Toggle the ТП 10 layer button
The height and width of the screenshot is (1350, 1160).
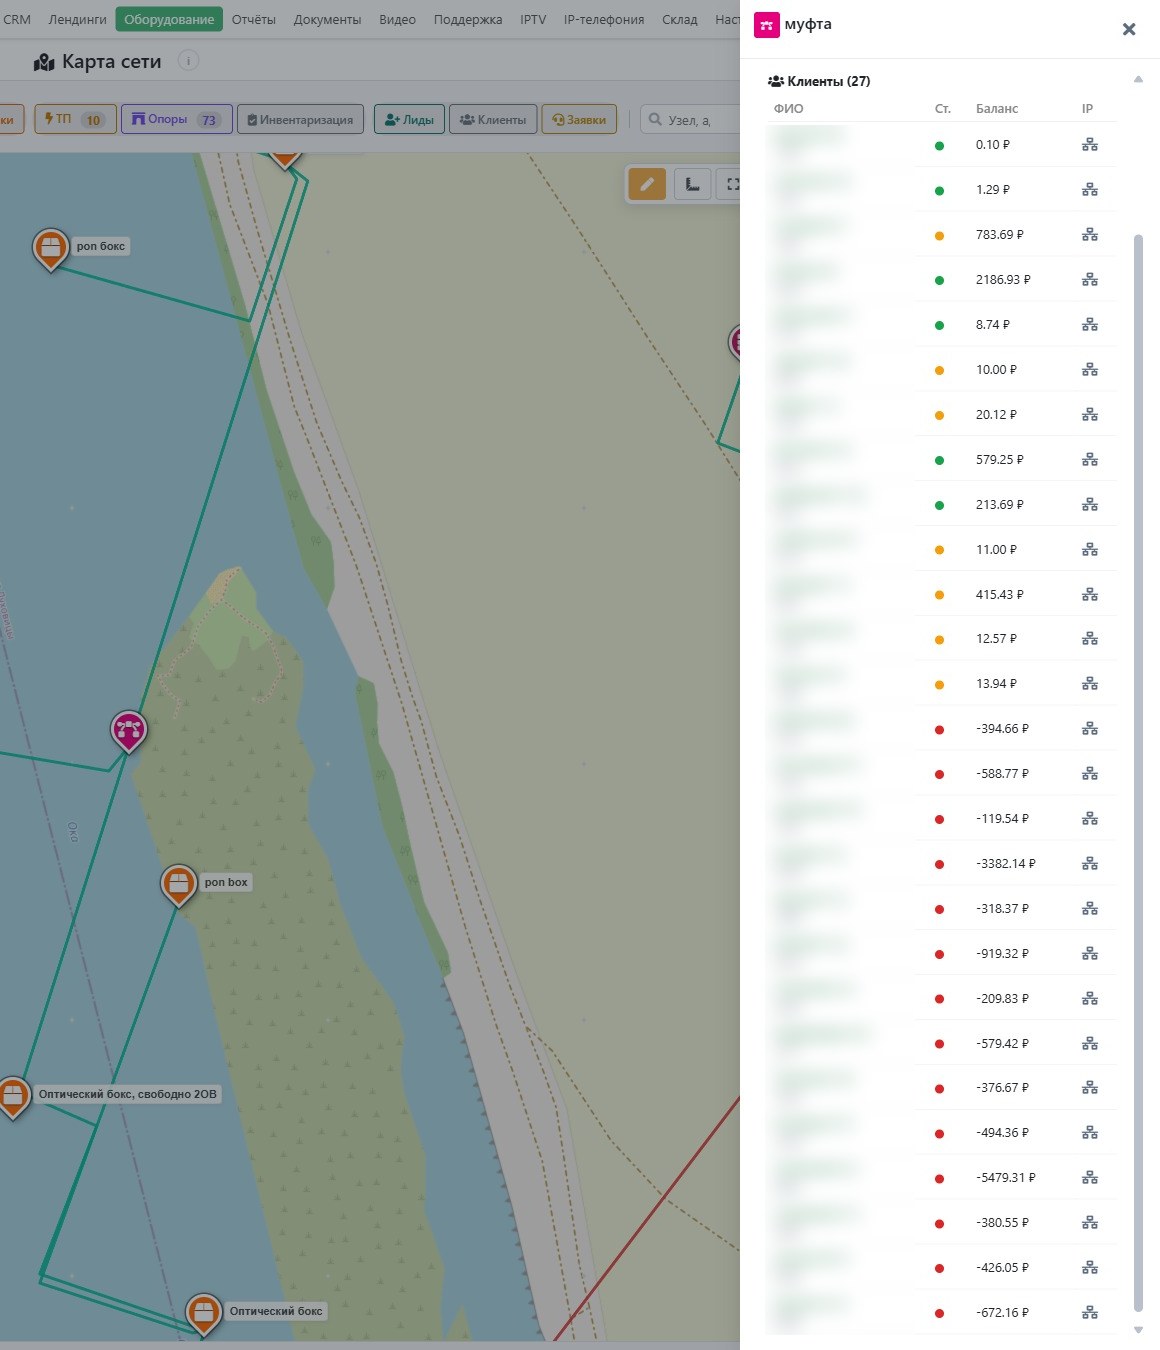[75, 119]
